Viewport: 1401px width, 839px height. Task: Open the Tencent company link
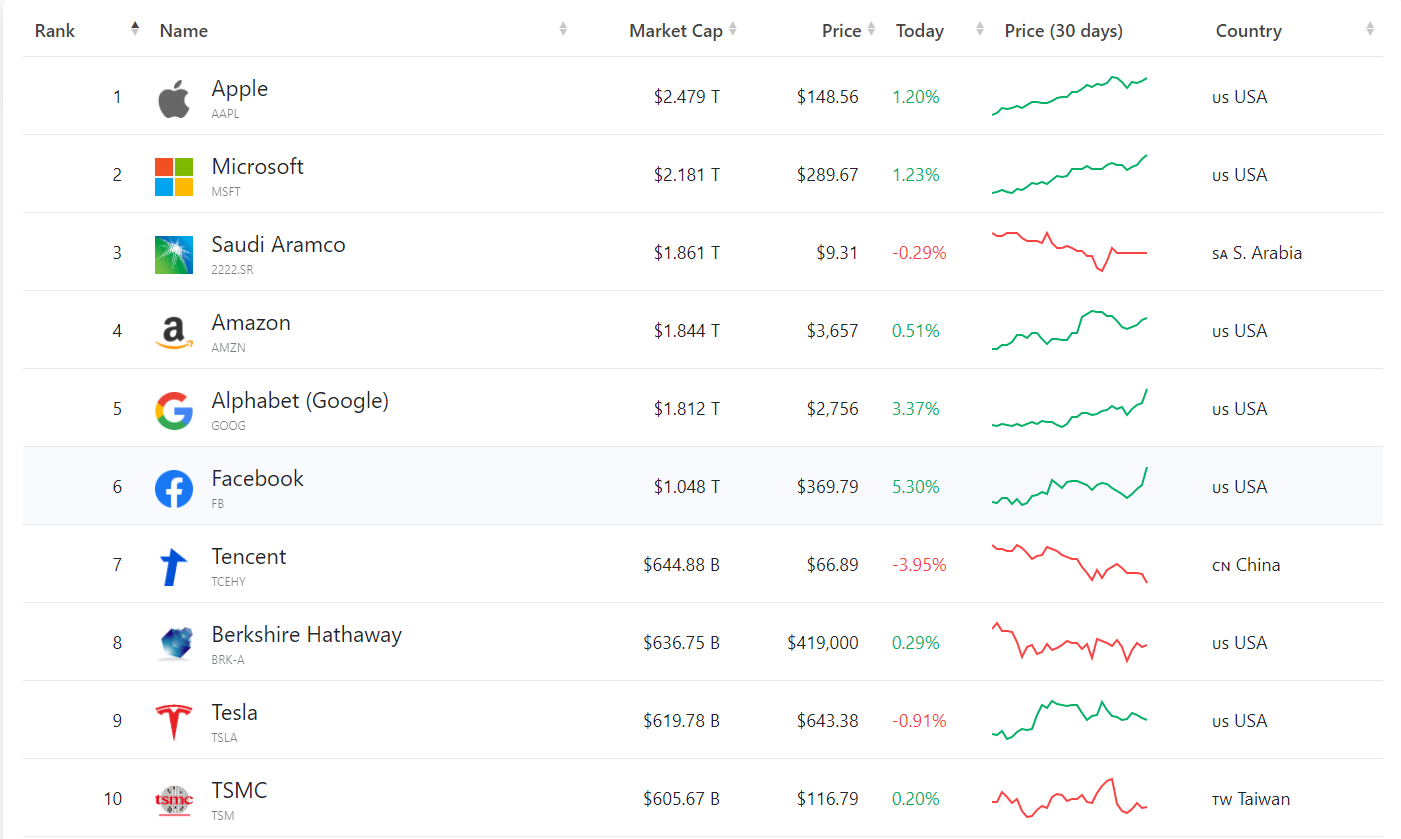pos(249,556)
